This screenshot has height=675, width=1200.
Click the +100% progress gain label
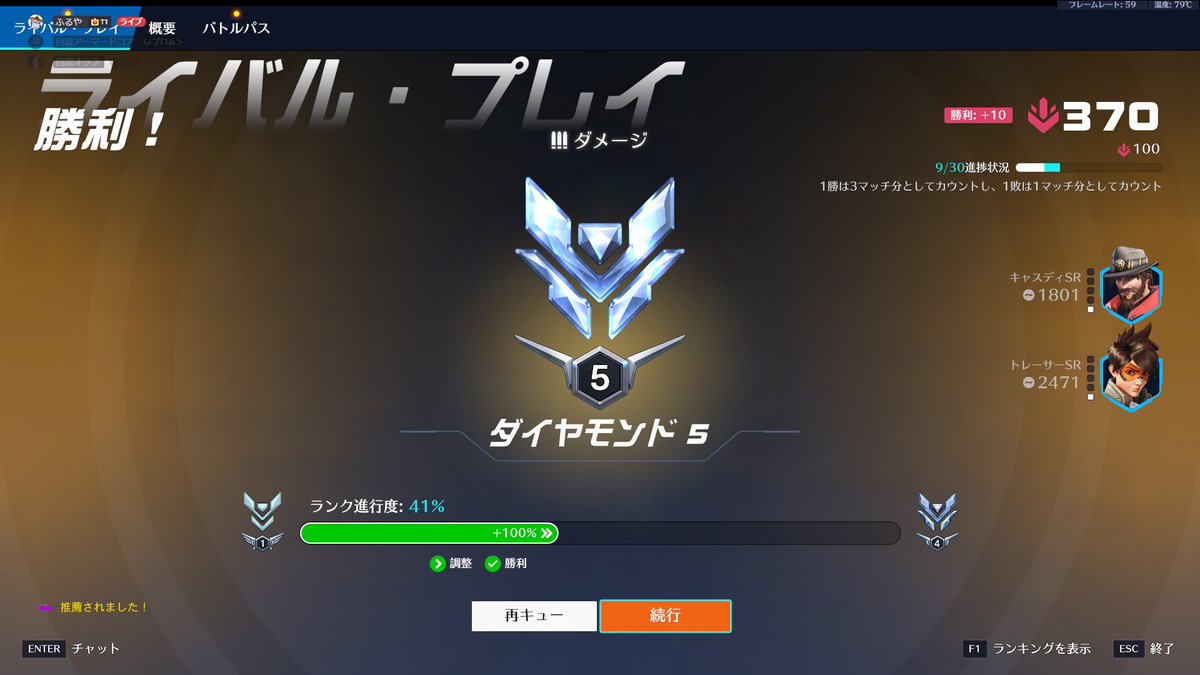[515, 533]
